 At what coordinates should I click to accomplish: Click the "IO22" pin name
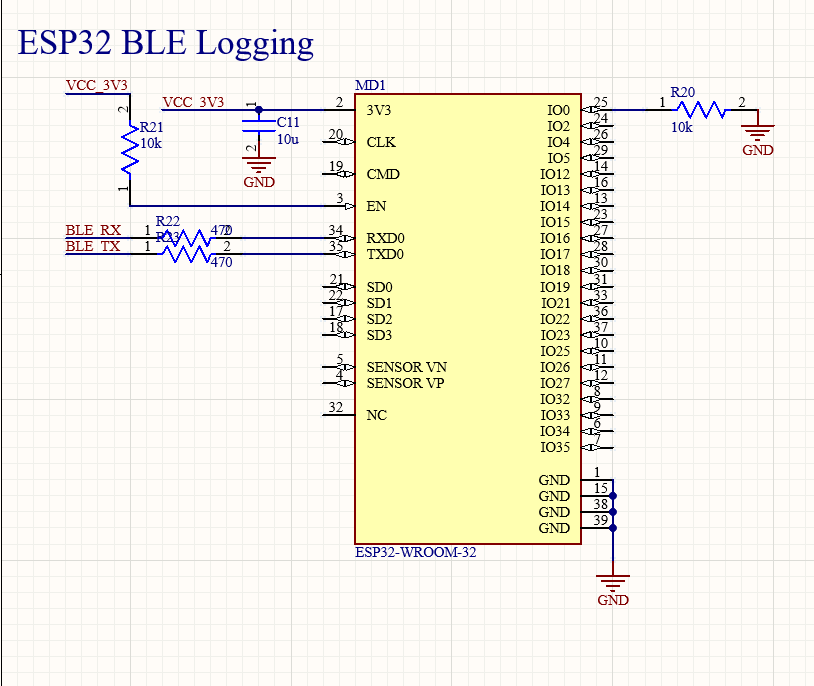pos(555,319)
